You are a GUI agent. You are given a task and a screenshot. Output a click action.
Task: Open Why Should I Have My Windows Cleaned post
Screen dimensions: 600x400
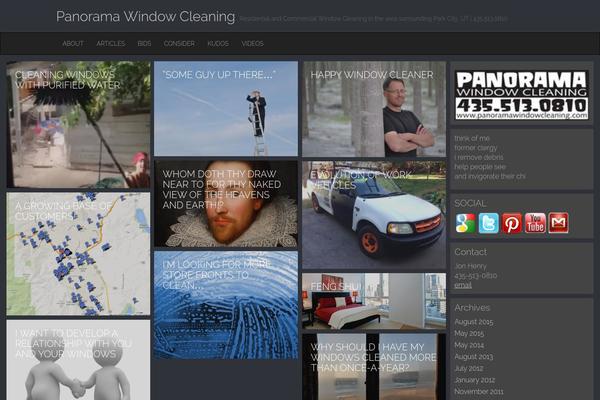tap(374, 367)
